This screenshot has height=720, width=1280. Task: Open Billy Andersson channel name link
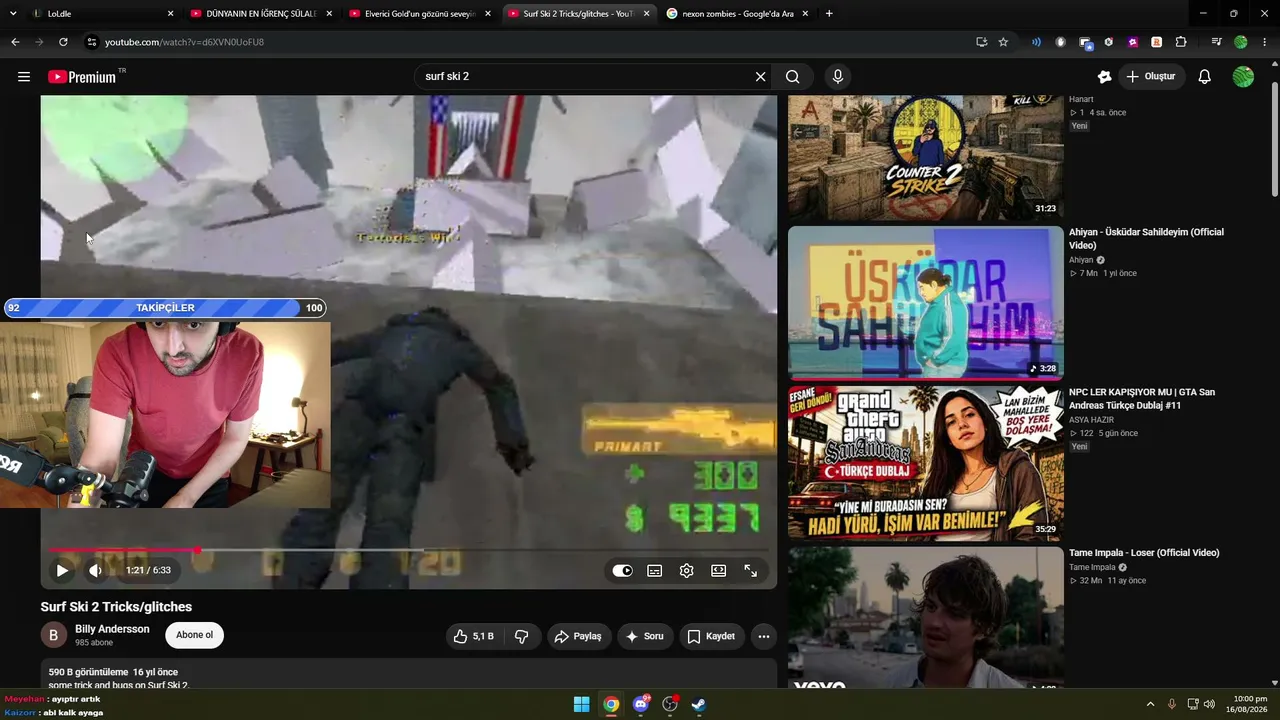pyautogui.click(x=112, y=629)
